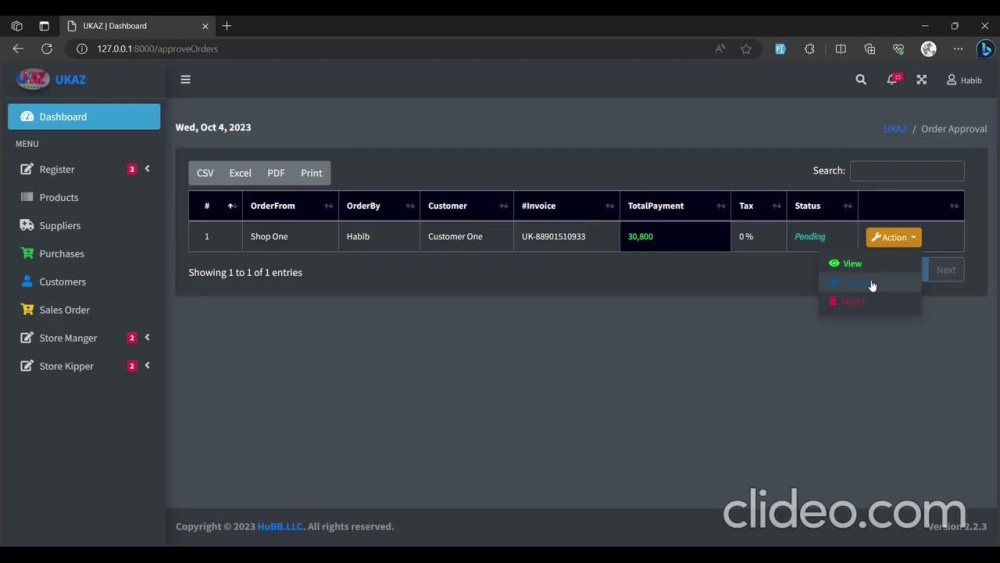Open the Dashboard sidebar item

tap(84, 117)
